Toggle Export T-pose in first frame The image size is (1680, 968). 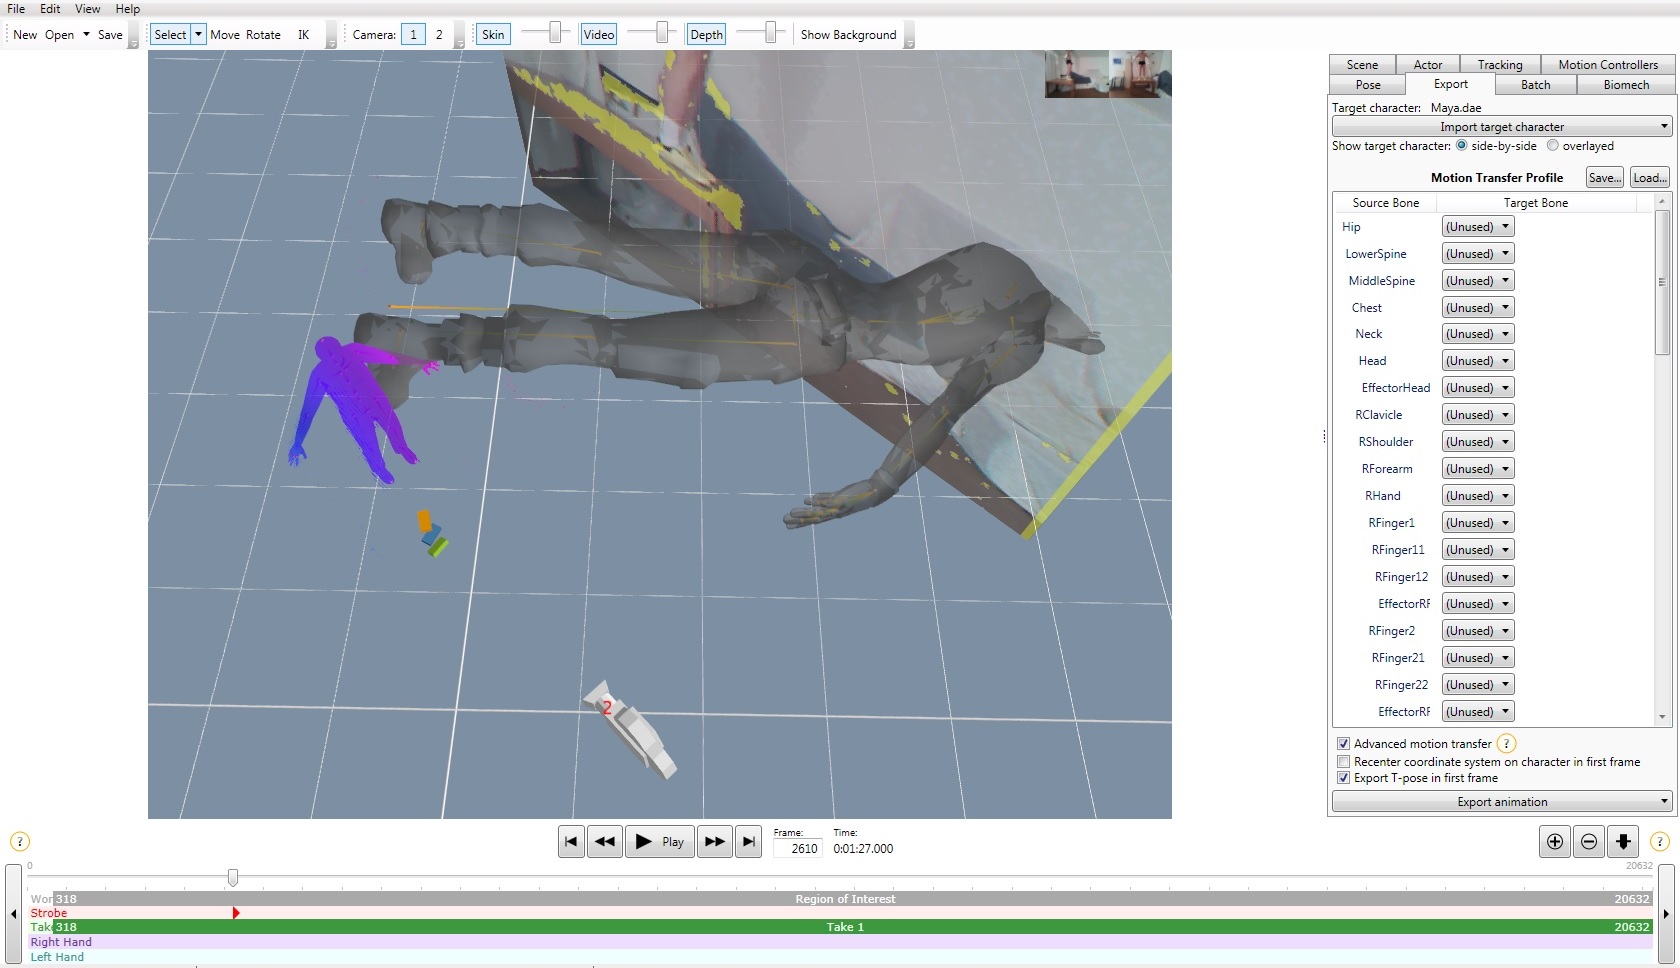pyautogui.click(x=1344, y=778)
